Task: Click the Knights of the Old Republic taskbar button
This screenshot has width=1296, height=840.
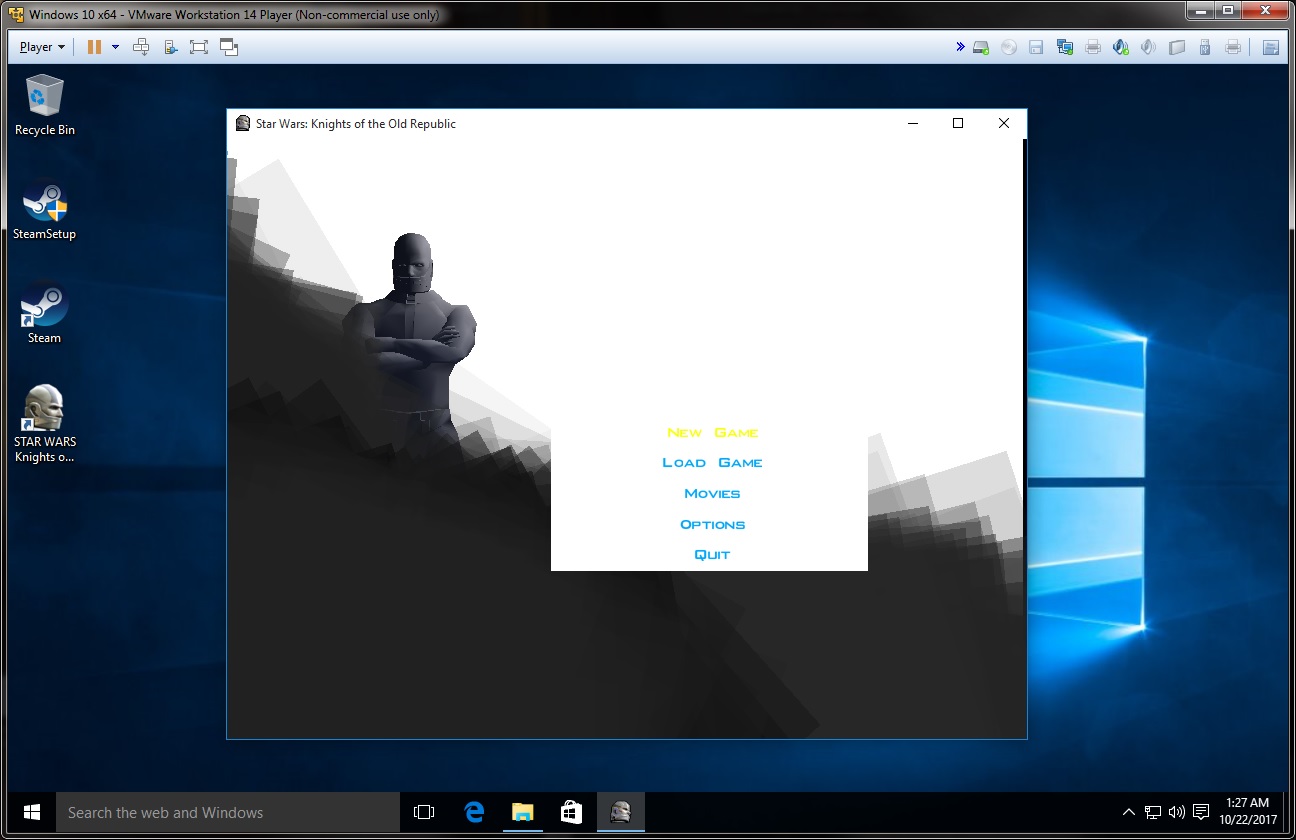Action: [621, 812]
